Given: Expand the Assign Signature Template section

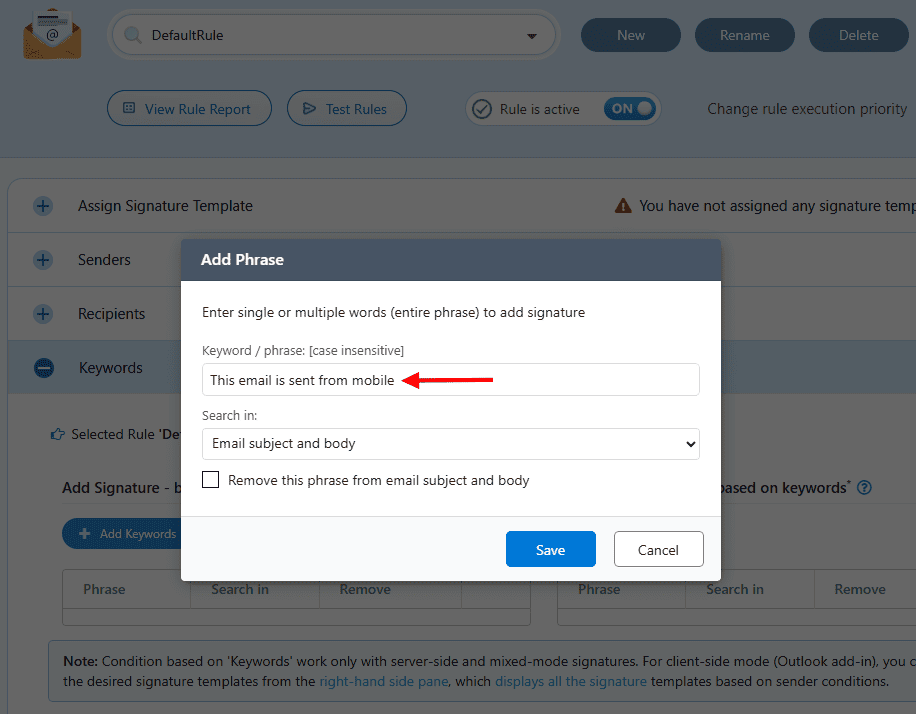Looking at the screenshot, I should [43, 206].
